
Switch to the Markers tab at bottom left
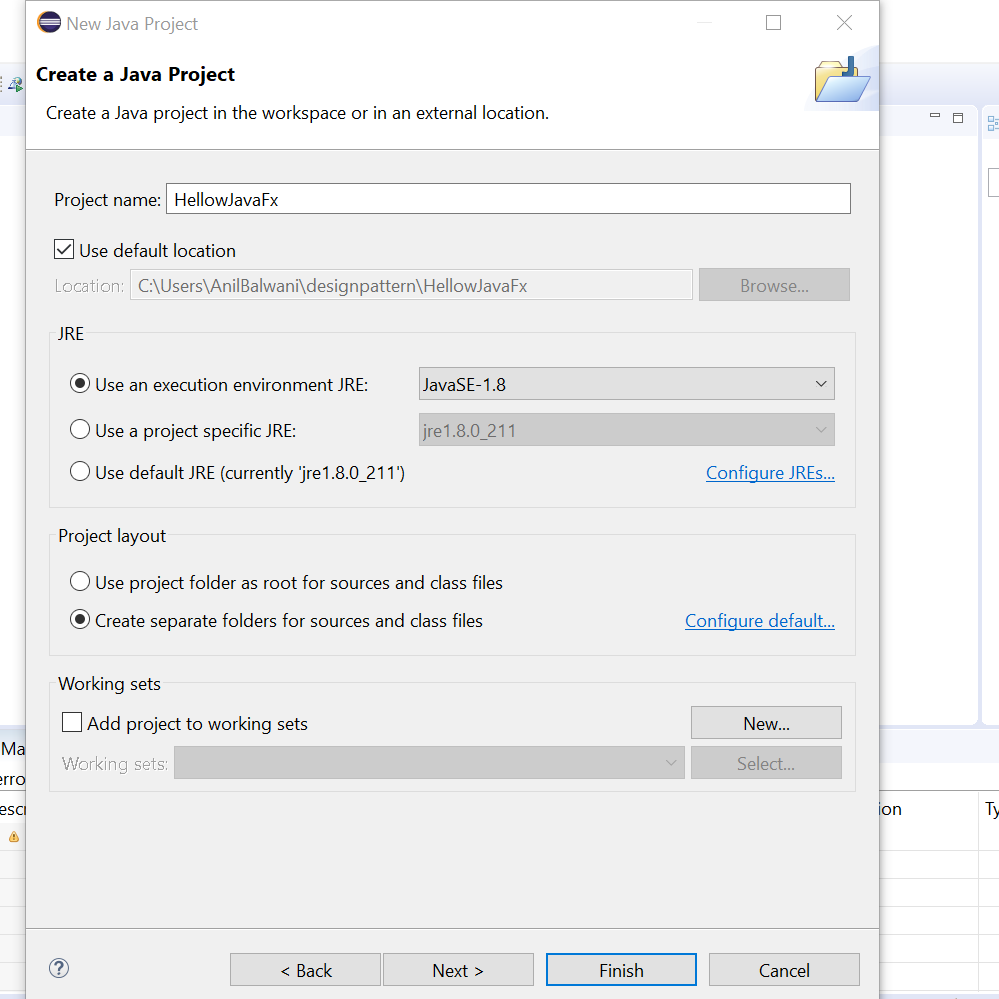coord(12,748)
